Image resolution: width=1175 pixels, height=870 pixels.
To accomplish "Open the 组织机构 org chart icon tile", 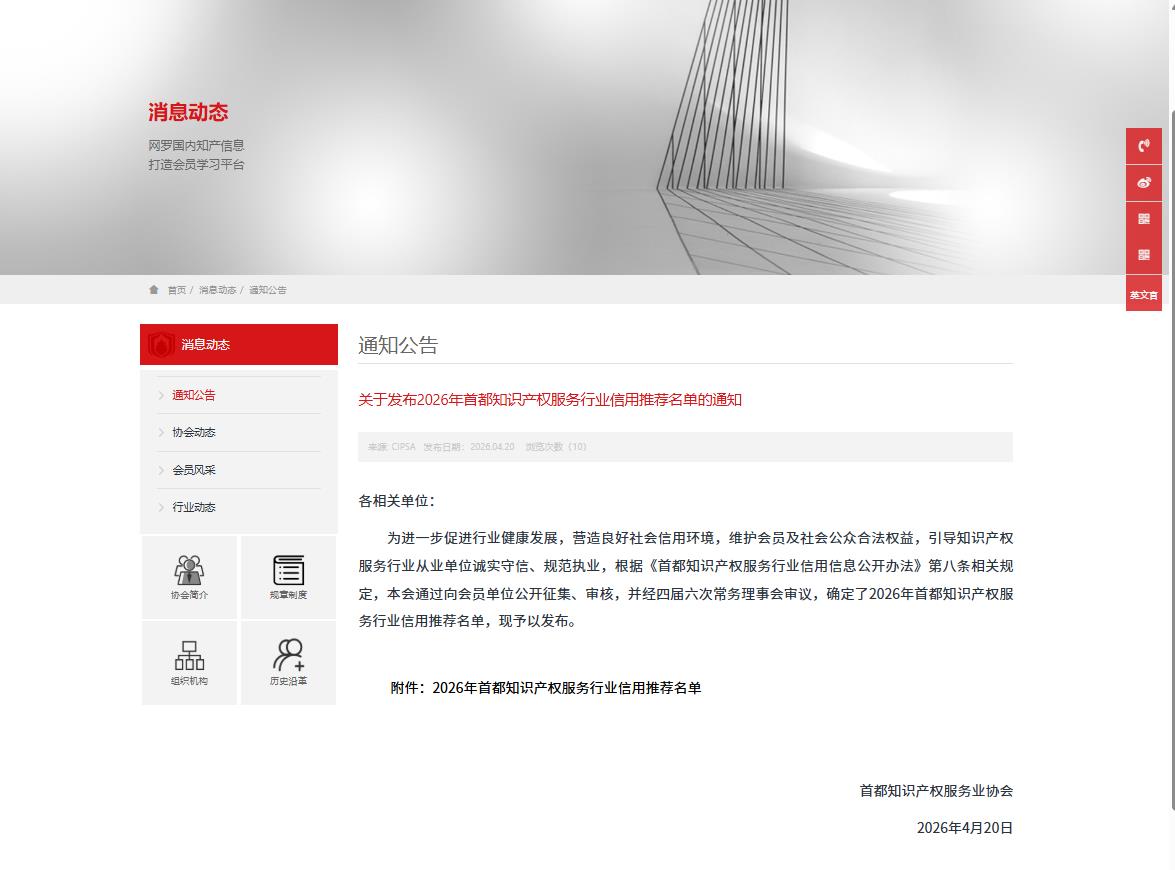I will pos(189,662).
